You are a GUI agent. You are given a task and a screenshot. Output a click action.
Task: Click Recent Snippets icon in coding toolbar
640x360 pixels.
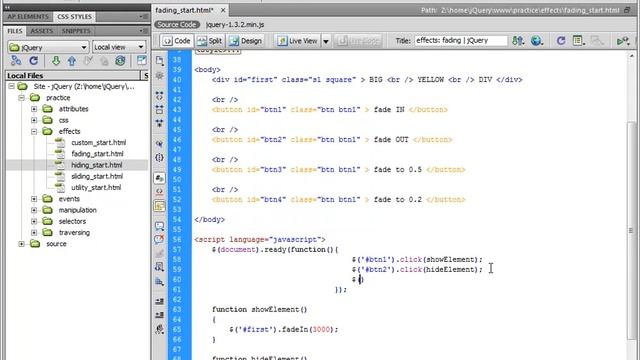click(160, 267)
